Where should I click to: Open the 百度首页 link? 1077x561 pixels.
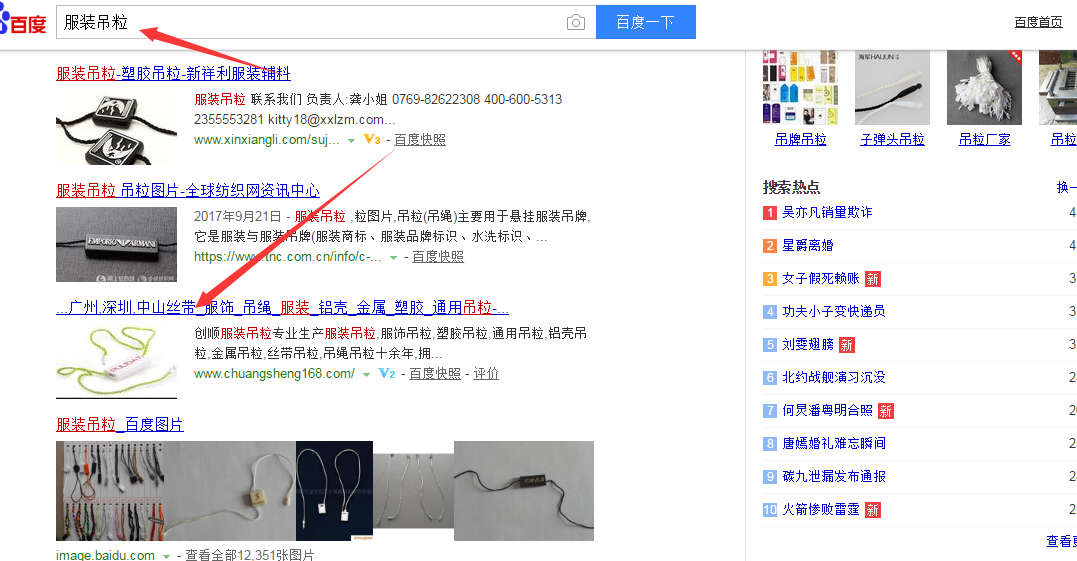coord(1038,22)
